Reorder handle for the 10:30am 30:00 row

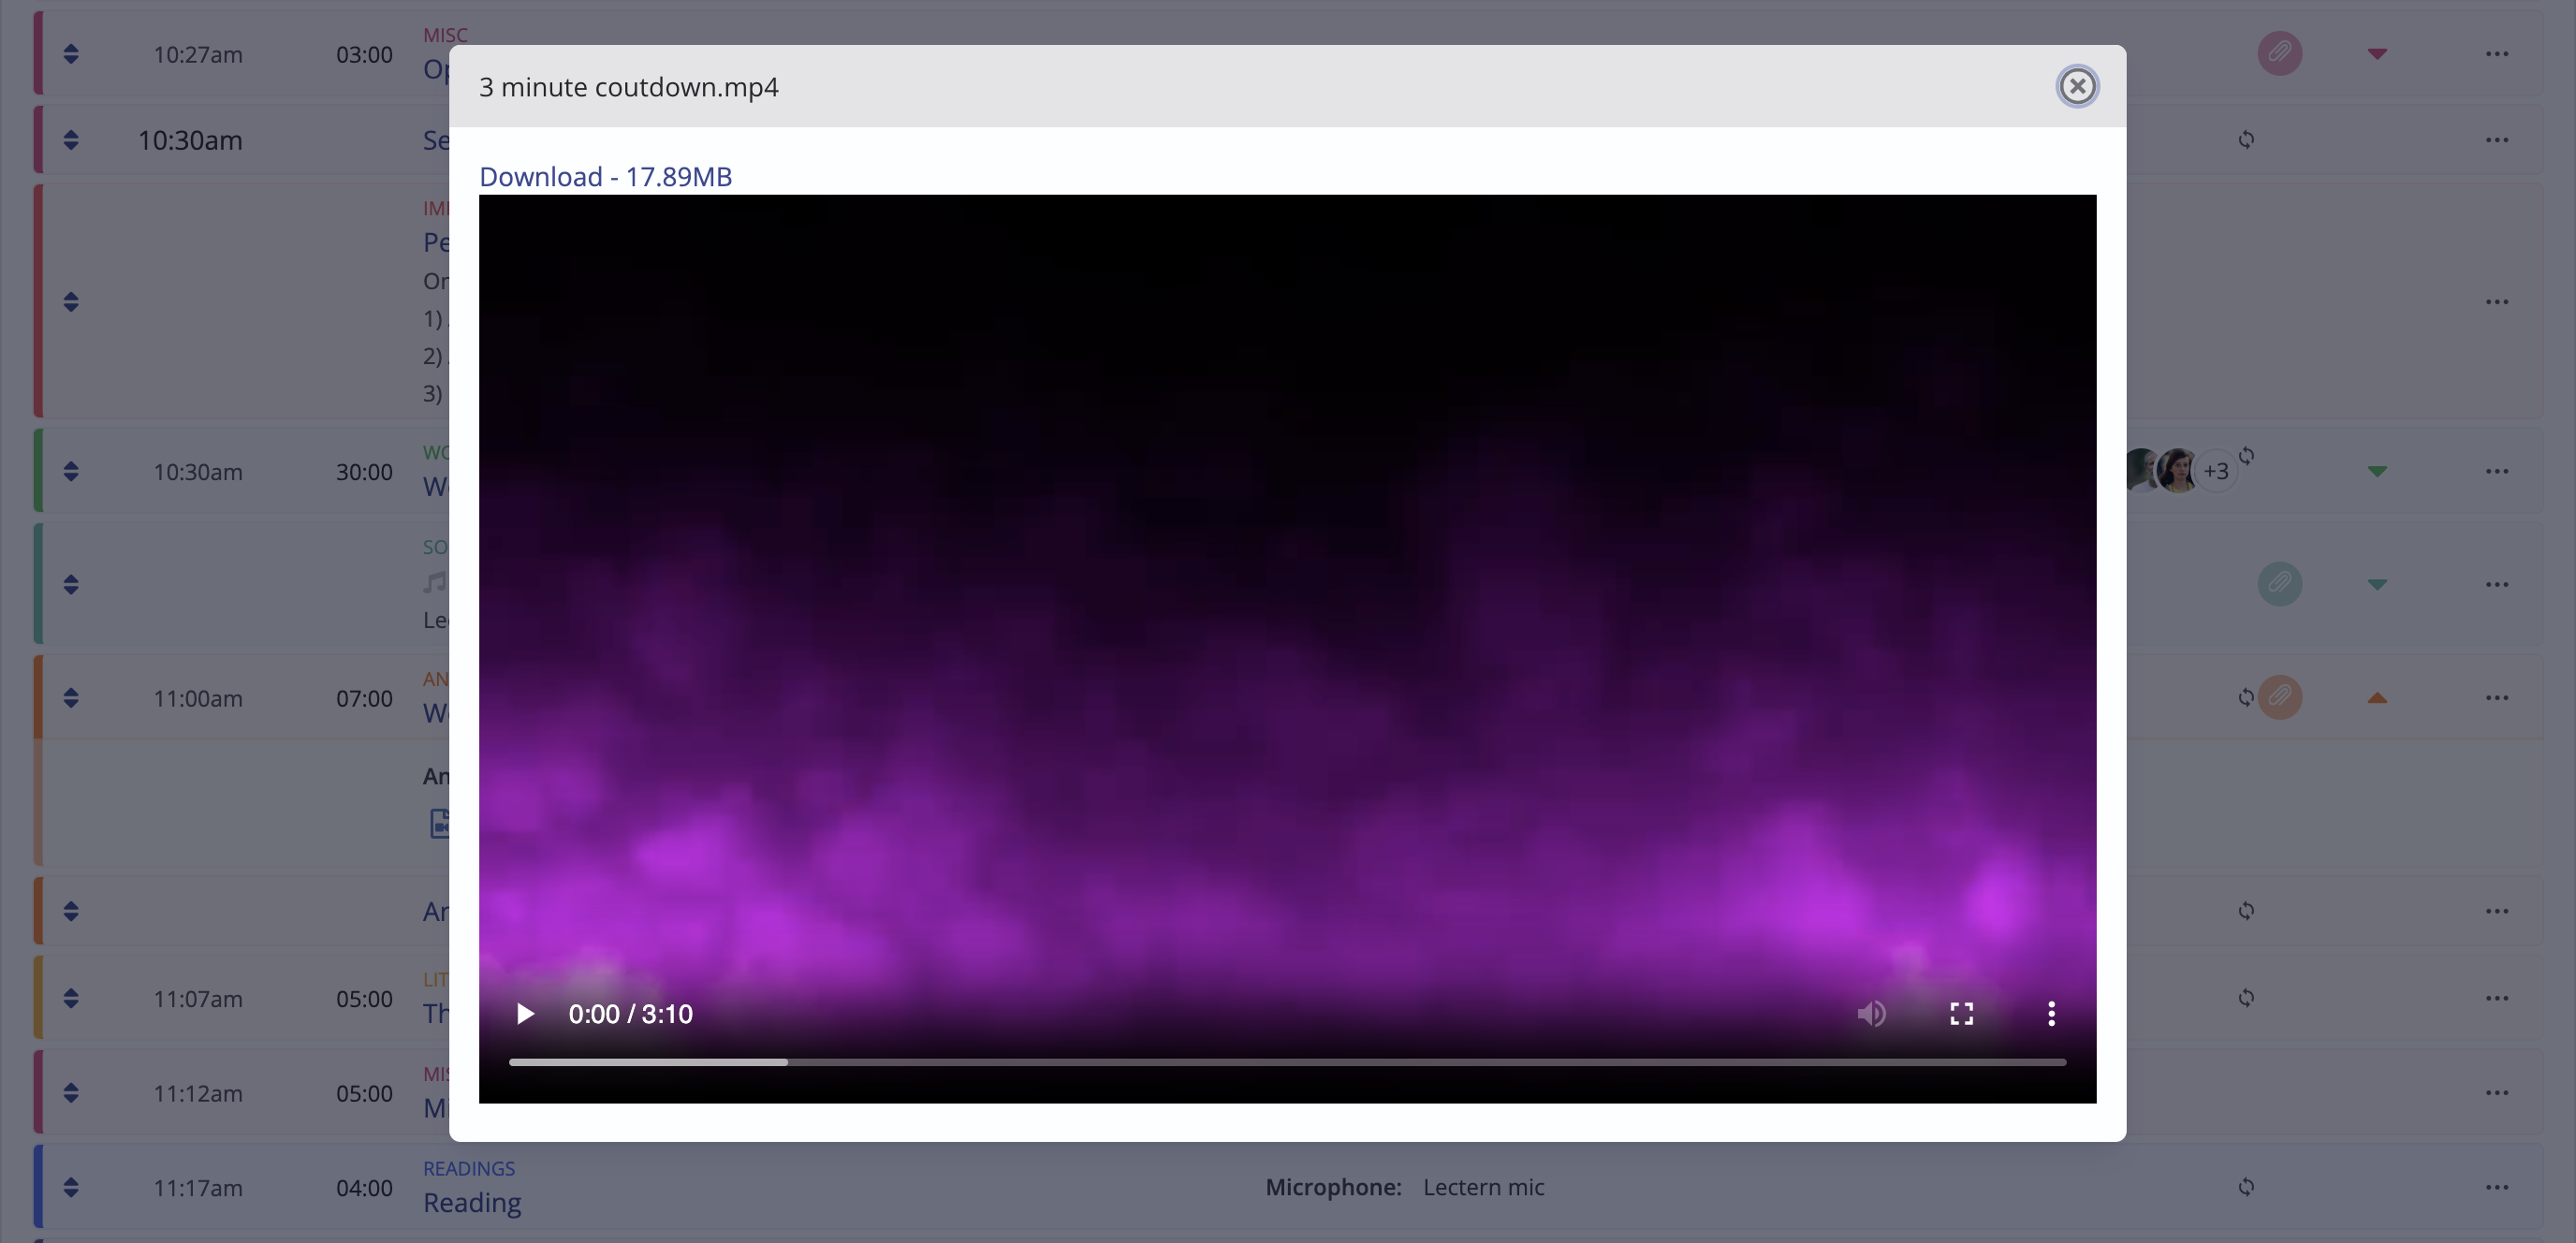(x=71, y=471)
